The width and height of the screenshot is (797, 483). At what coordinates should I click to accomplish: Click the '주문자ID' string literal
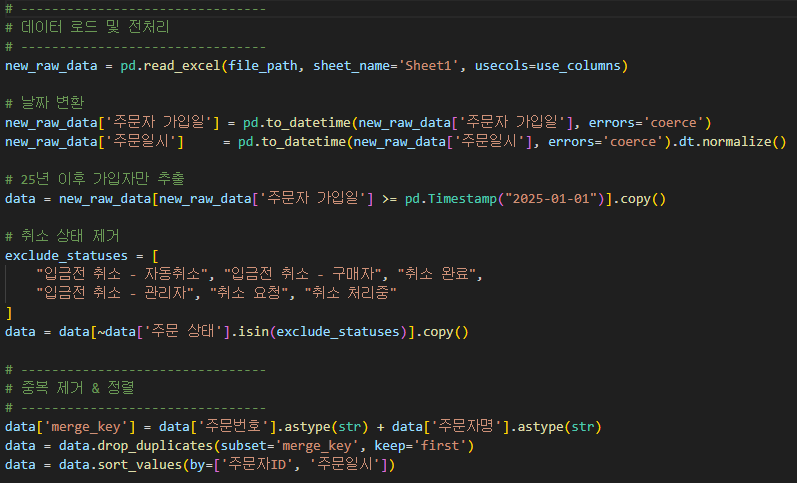257,465
